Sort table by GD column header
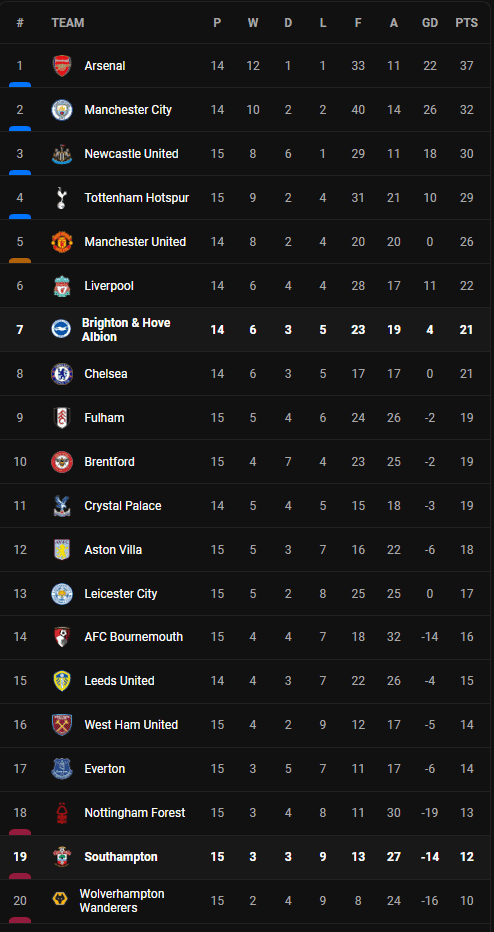The image size is (494, 932). click(430, 23)
